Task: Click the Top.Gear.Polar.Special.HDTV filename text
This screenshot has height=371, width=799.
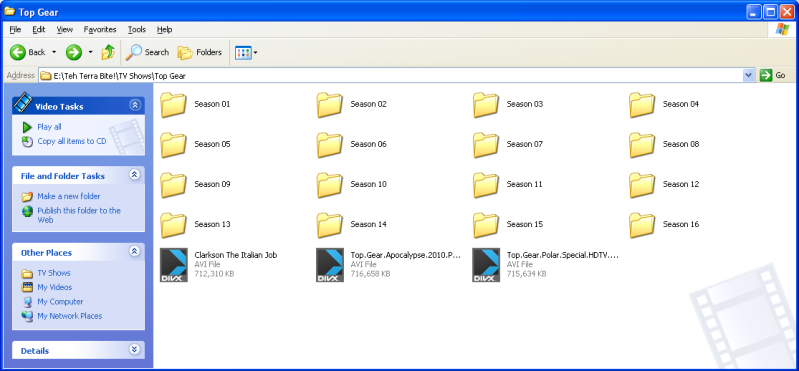Action: 563,255
